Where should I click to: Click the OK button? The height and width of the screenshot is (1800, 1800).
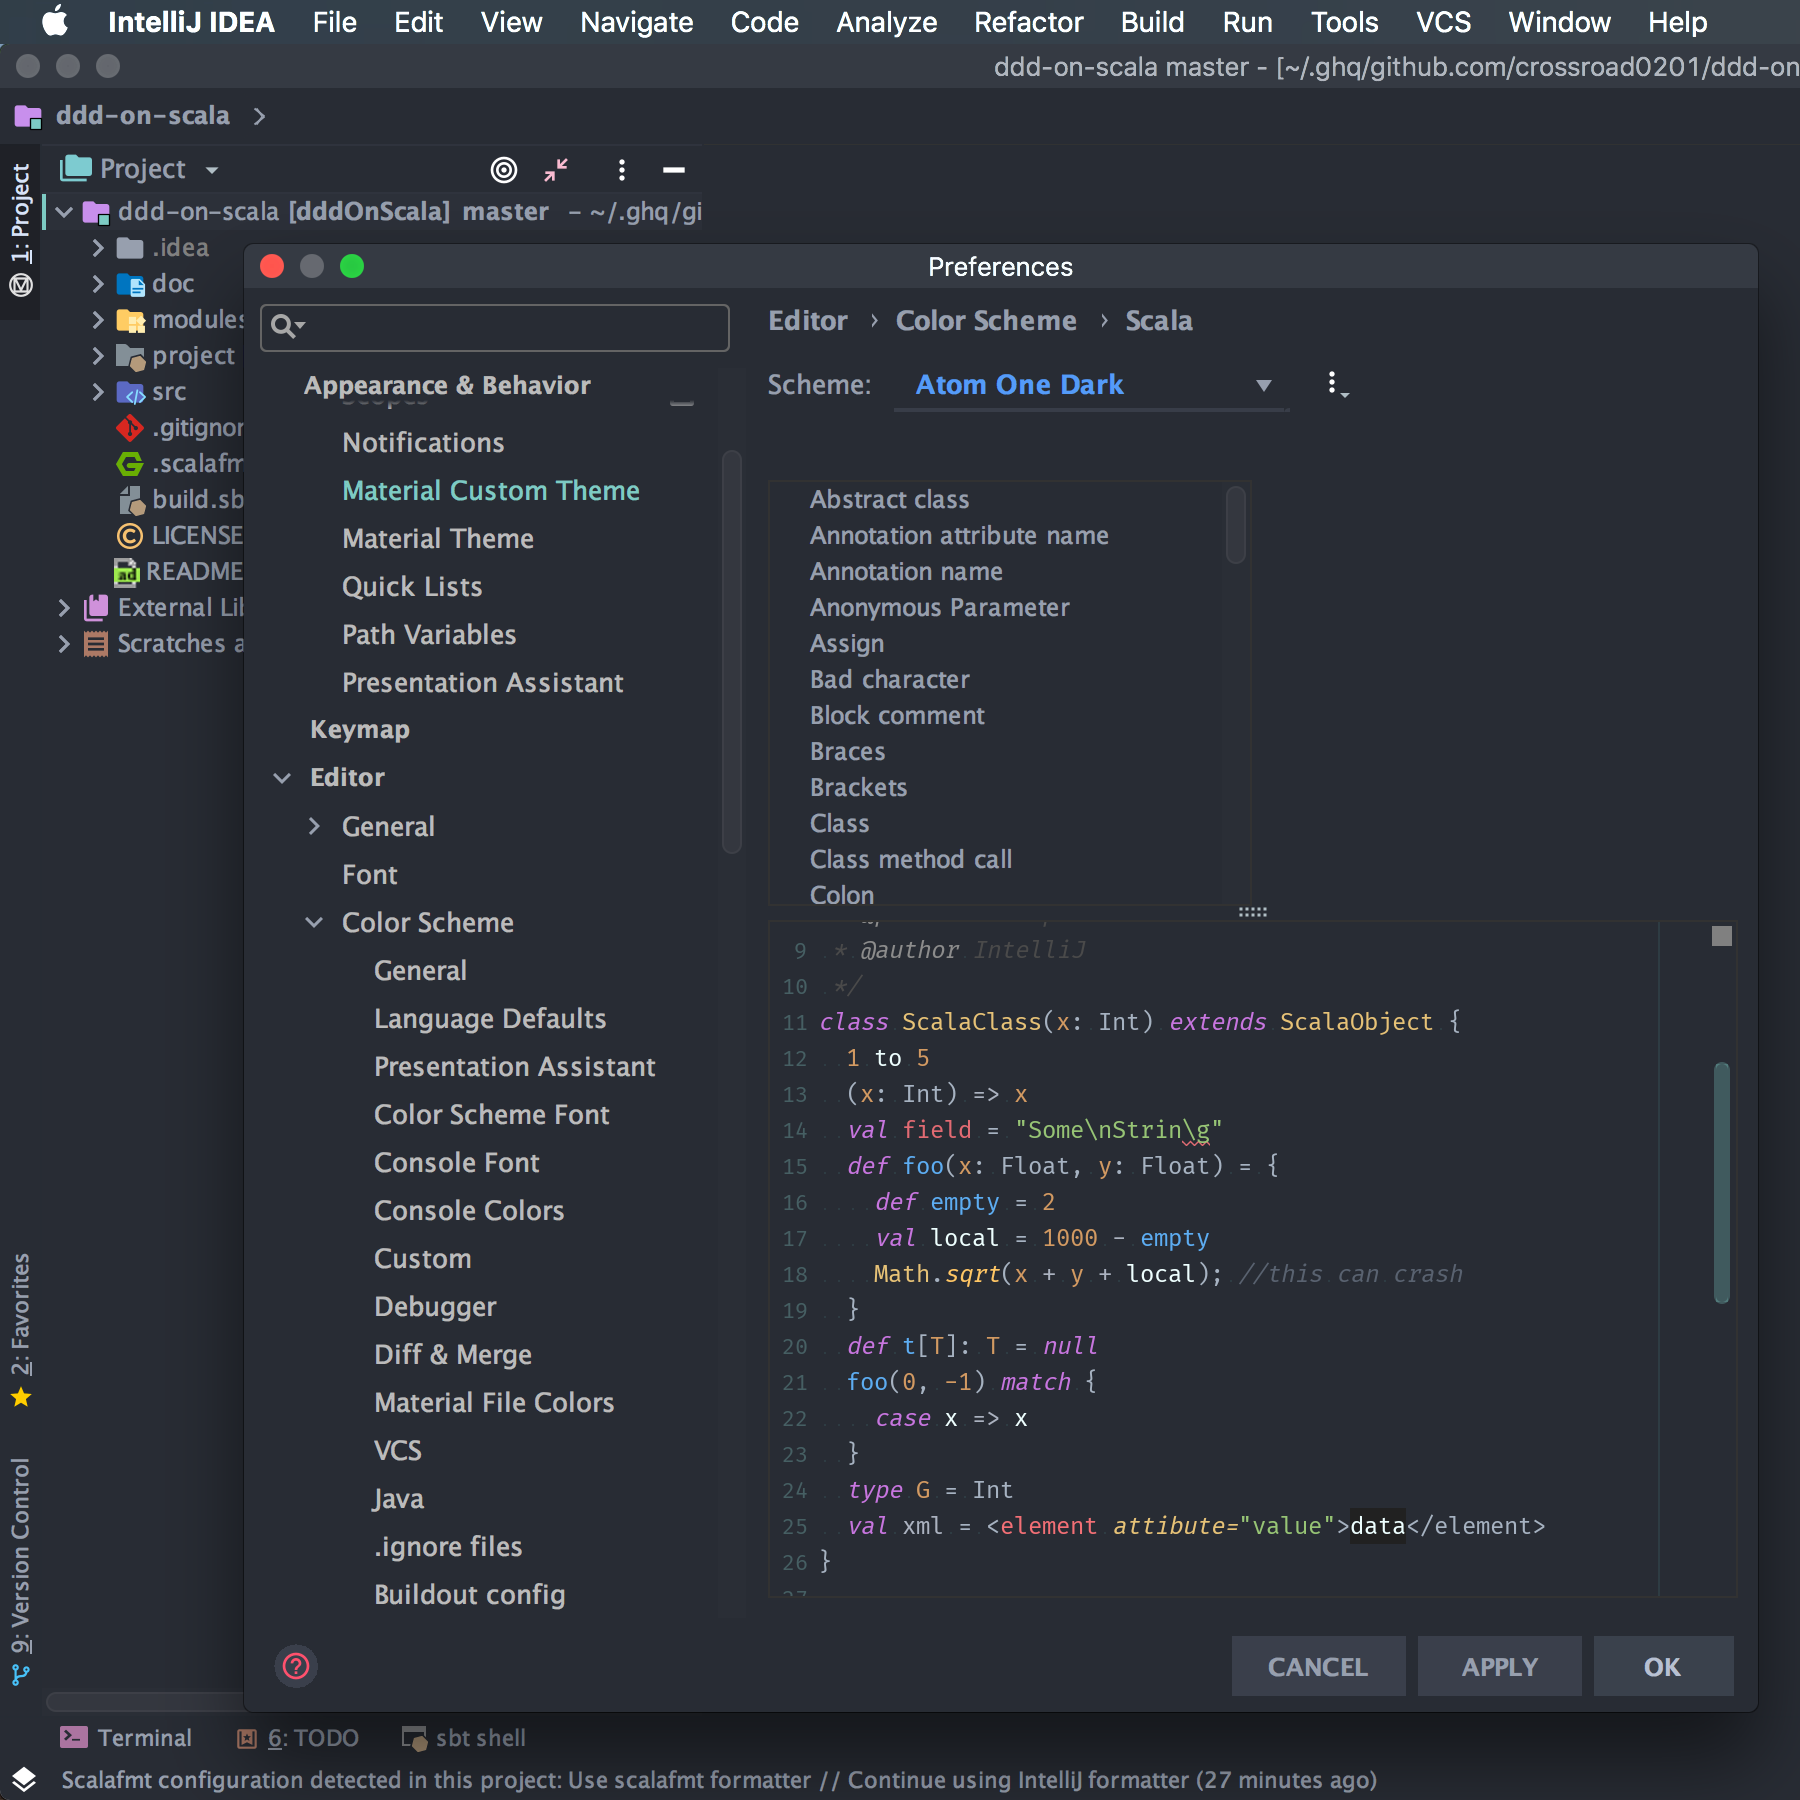pos(1662,1666)
